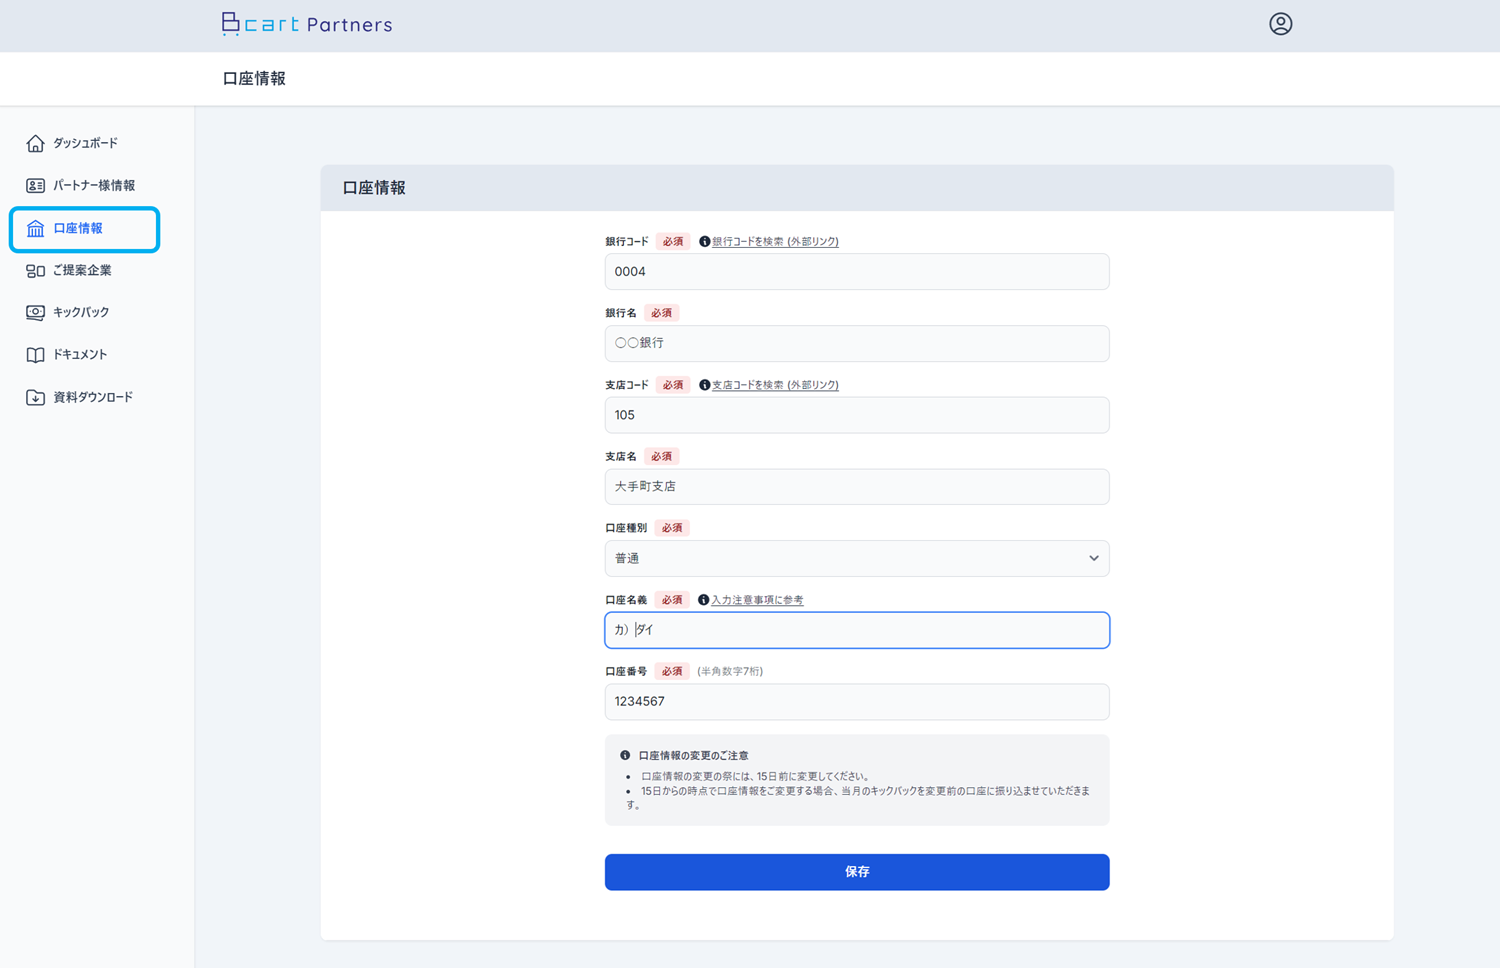This screenshot has height=968, width=1500.
Task: Click the 口座情報 bank icon
Action: tap(35, 229)
